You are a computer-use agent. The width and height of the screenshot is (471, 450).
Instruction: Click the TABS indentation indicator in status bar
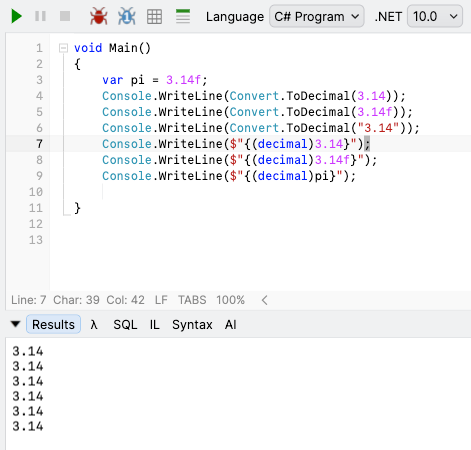point(192,300)
